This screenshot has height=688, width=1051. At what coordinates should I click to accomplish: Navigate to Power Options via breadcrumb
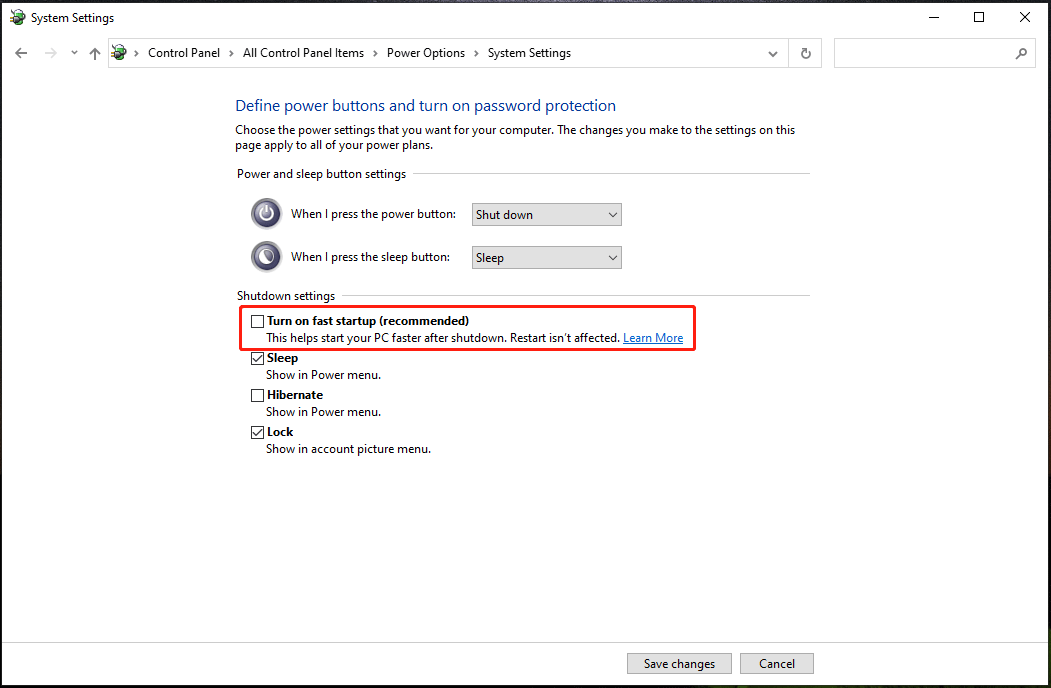coord(426,52)
